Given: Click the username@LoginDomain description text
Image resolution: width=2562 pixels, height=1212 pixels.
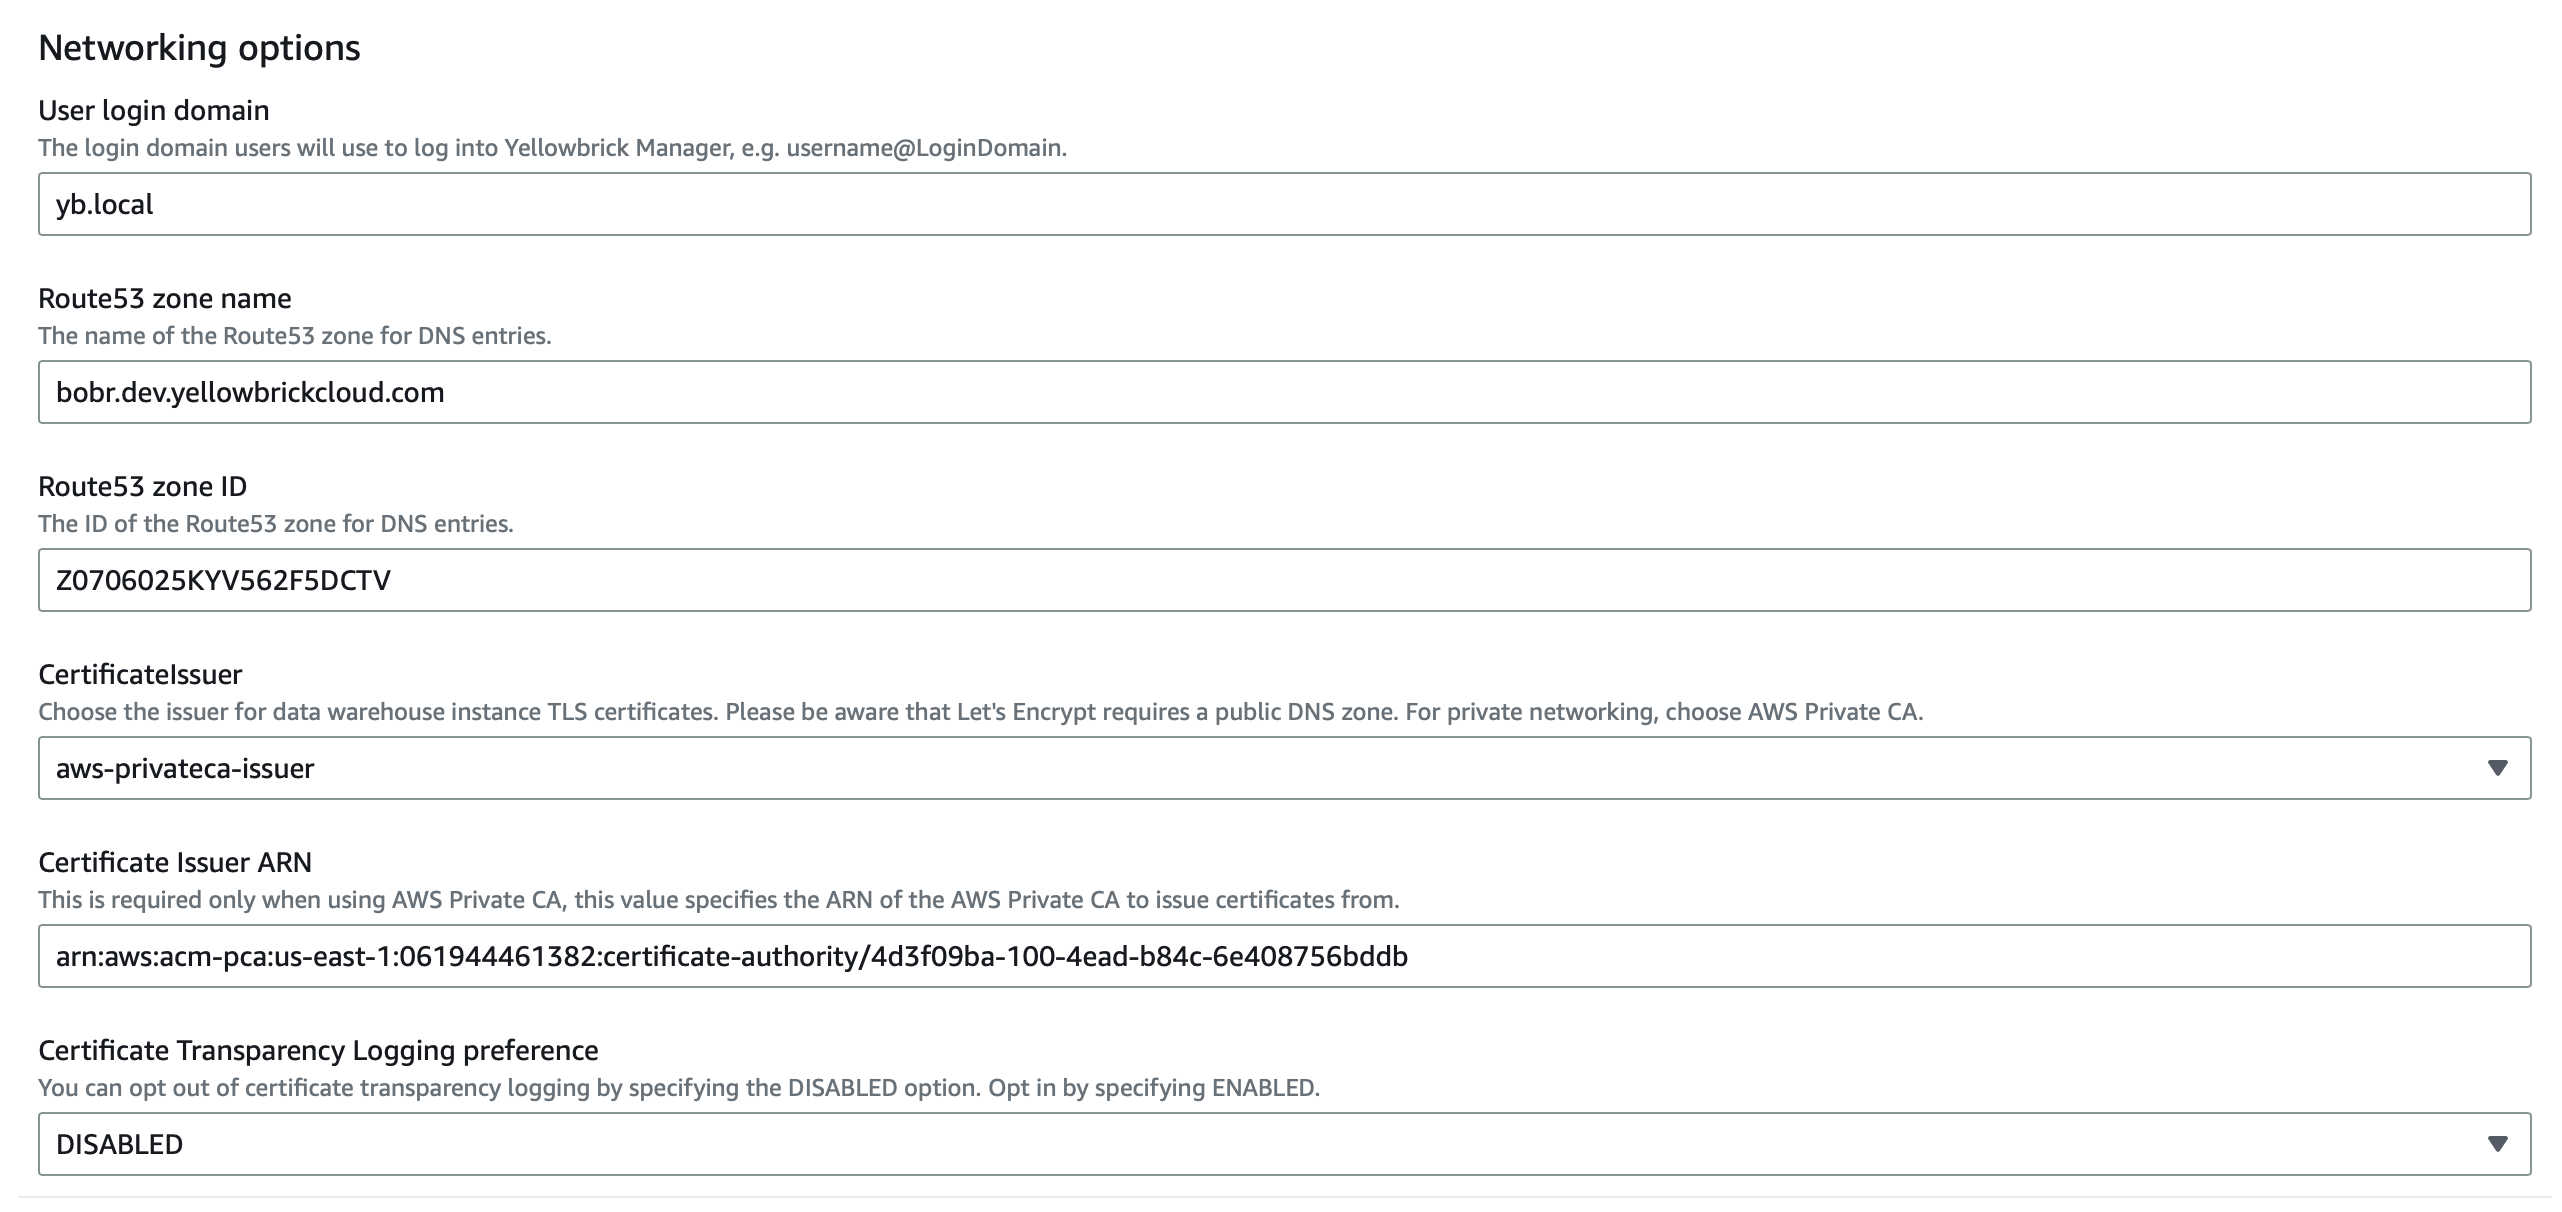Looking at the screenshot, I should coord(552,148).
